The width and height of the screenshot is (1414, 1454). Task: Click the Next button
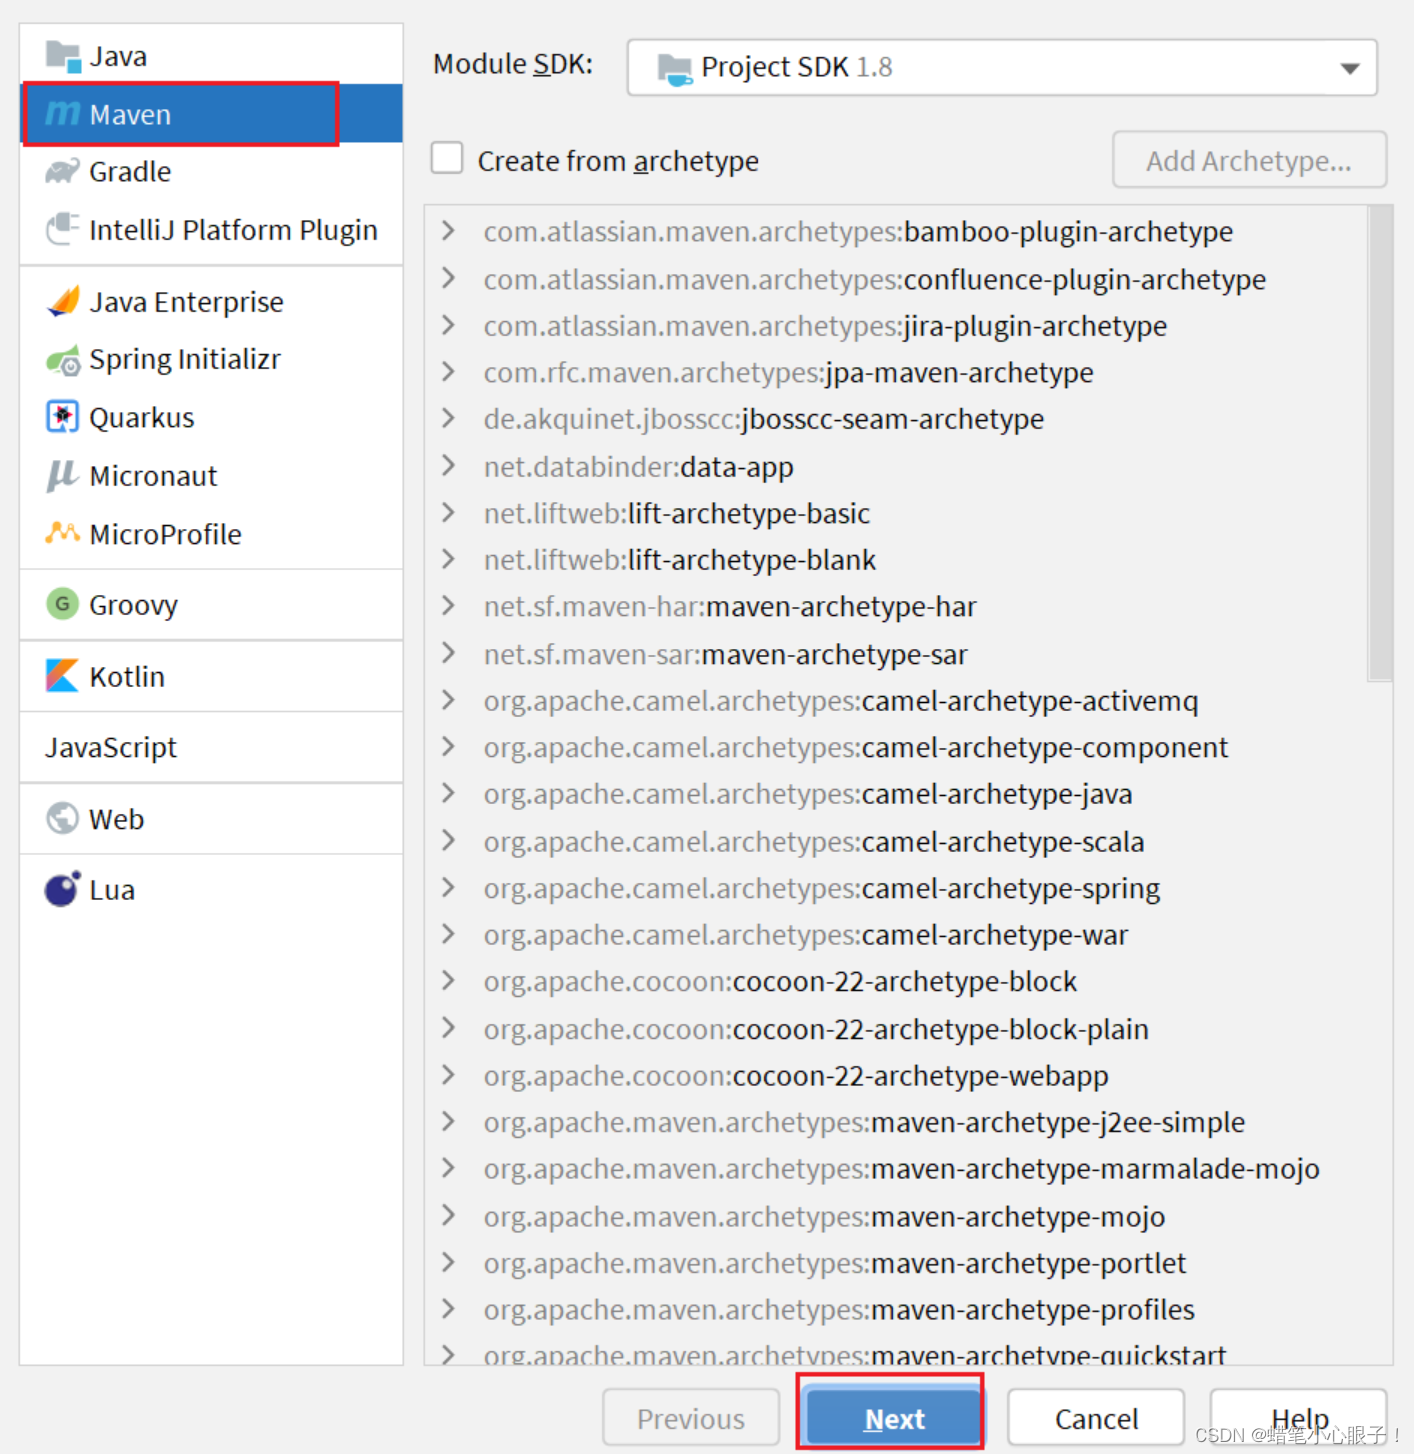[891, 1417]
